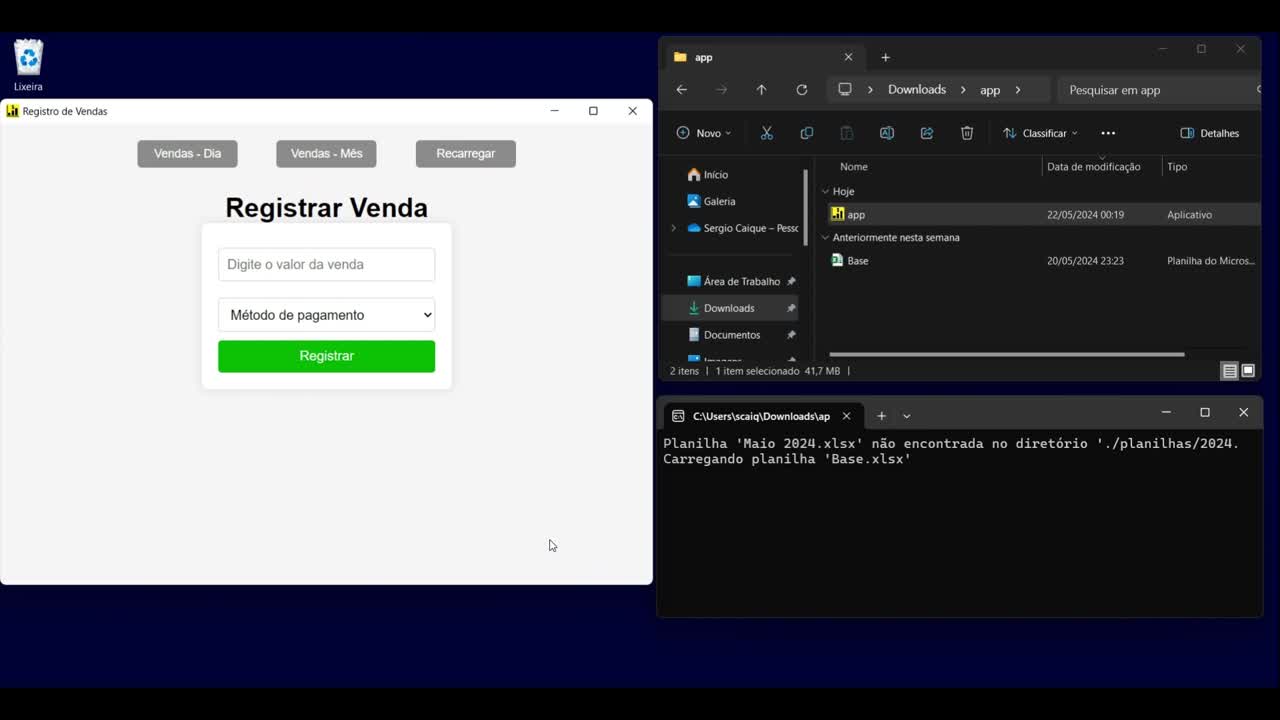Expand the Sergio Caique OneDrive node
This screenshot has height=720, width=1280.
(673, 228)
